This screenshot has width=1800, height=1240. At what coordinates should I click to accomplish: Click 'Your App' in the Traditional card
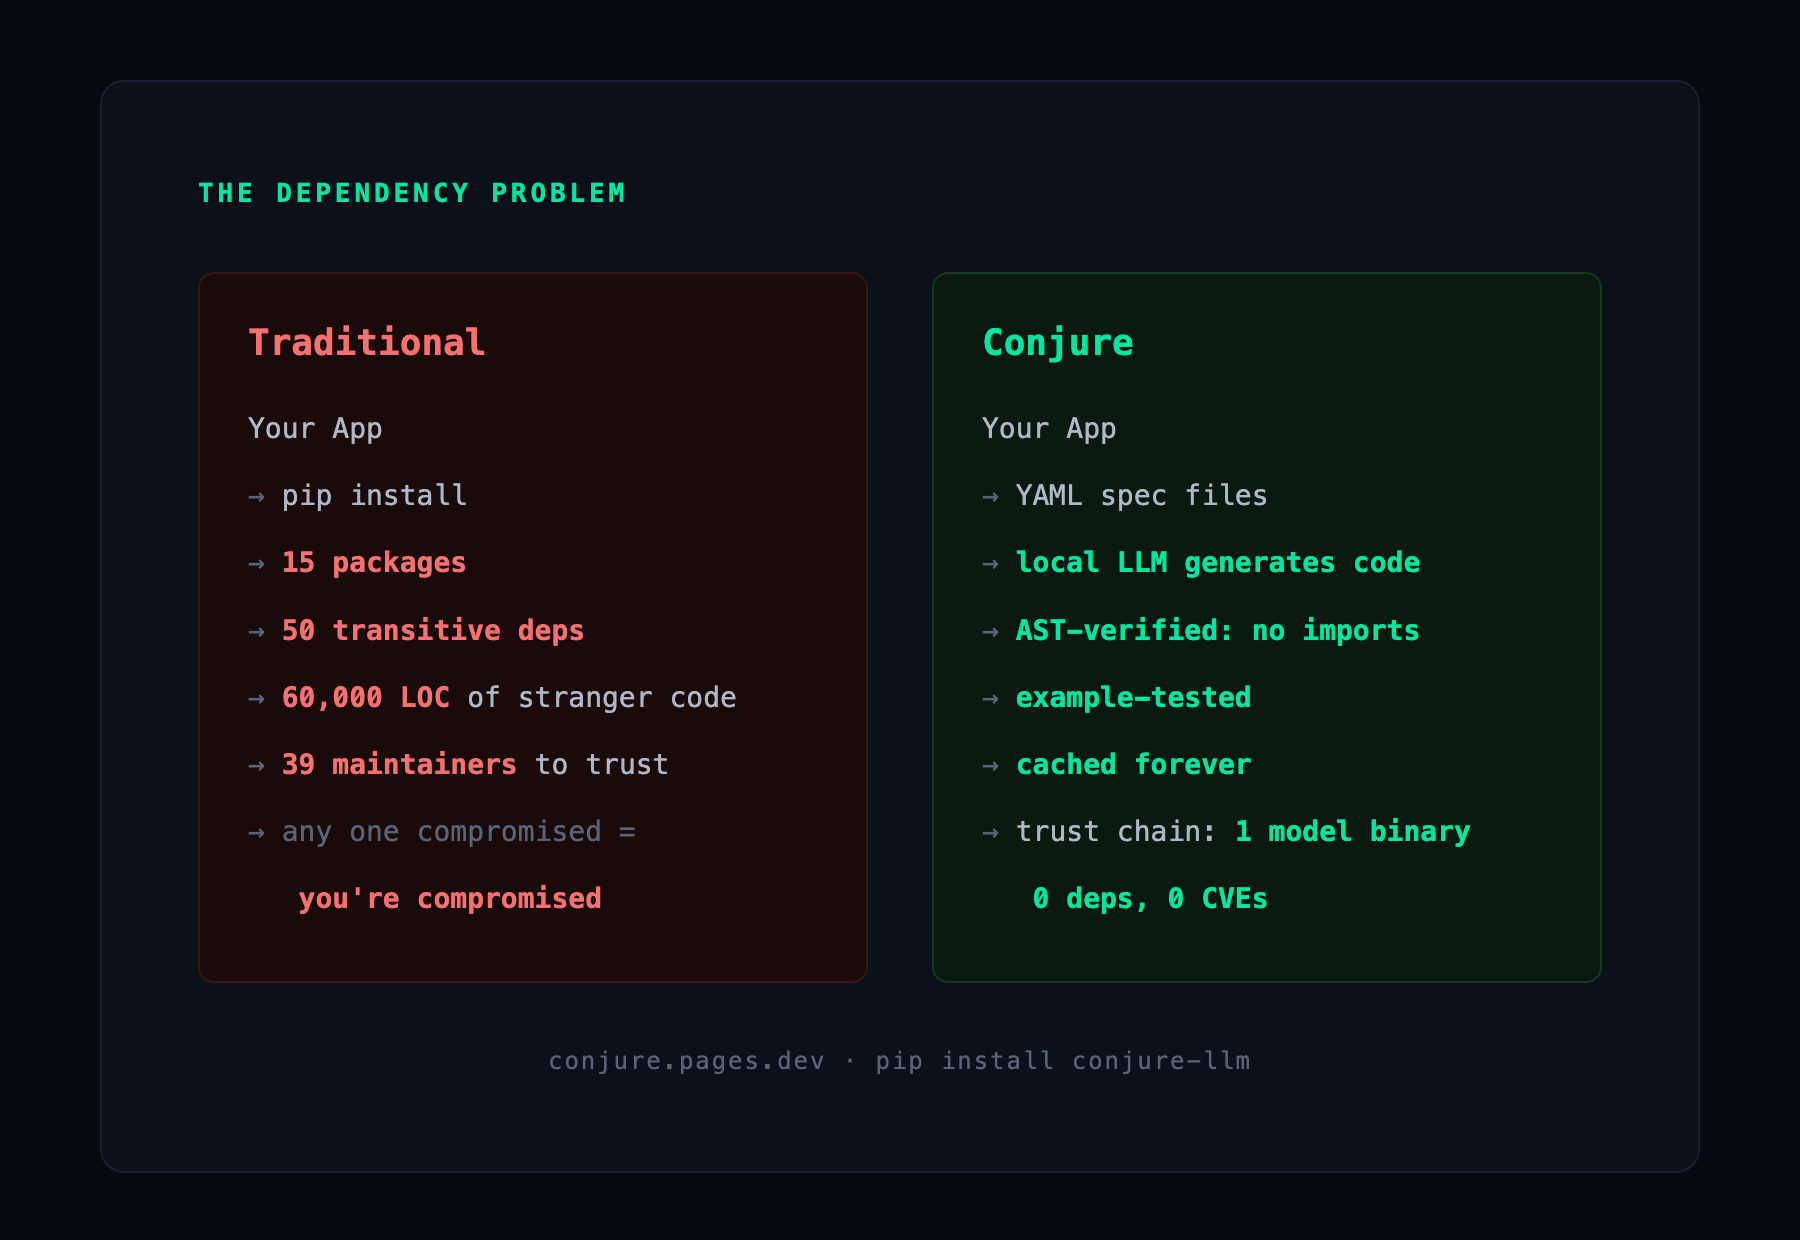coord(315,429)
